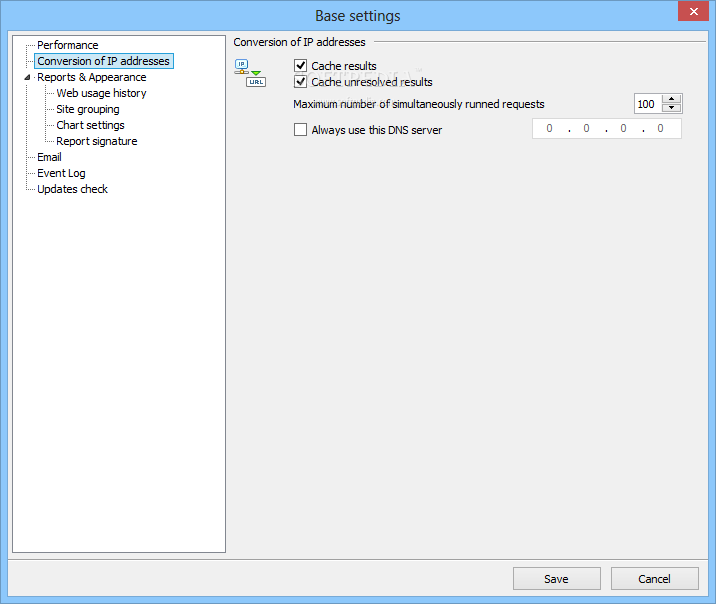The height and width of the screenshot is (604, 716).
Task: Click Maximum number of simultaneously runned requests label
Action: pos(419,104)
